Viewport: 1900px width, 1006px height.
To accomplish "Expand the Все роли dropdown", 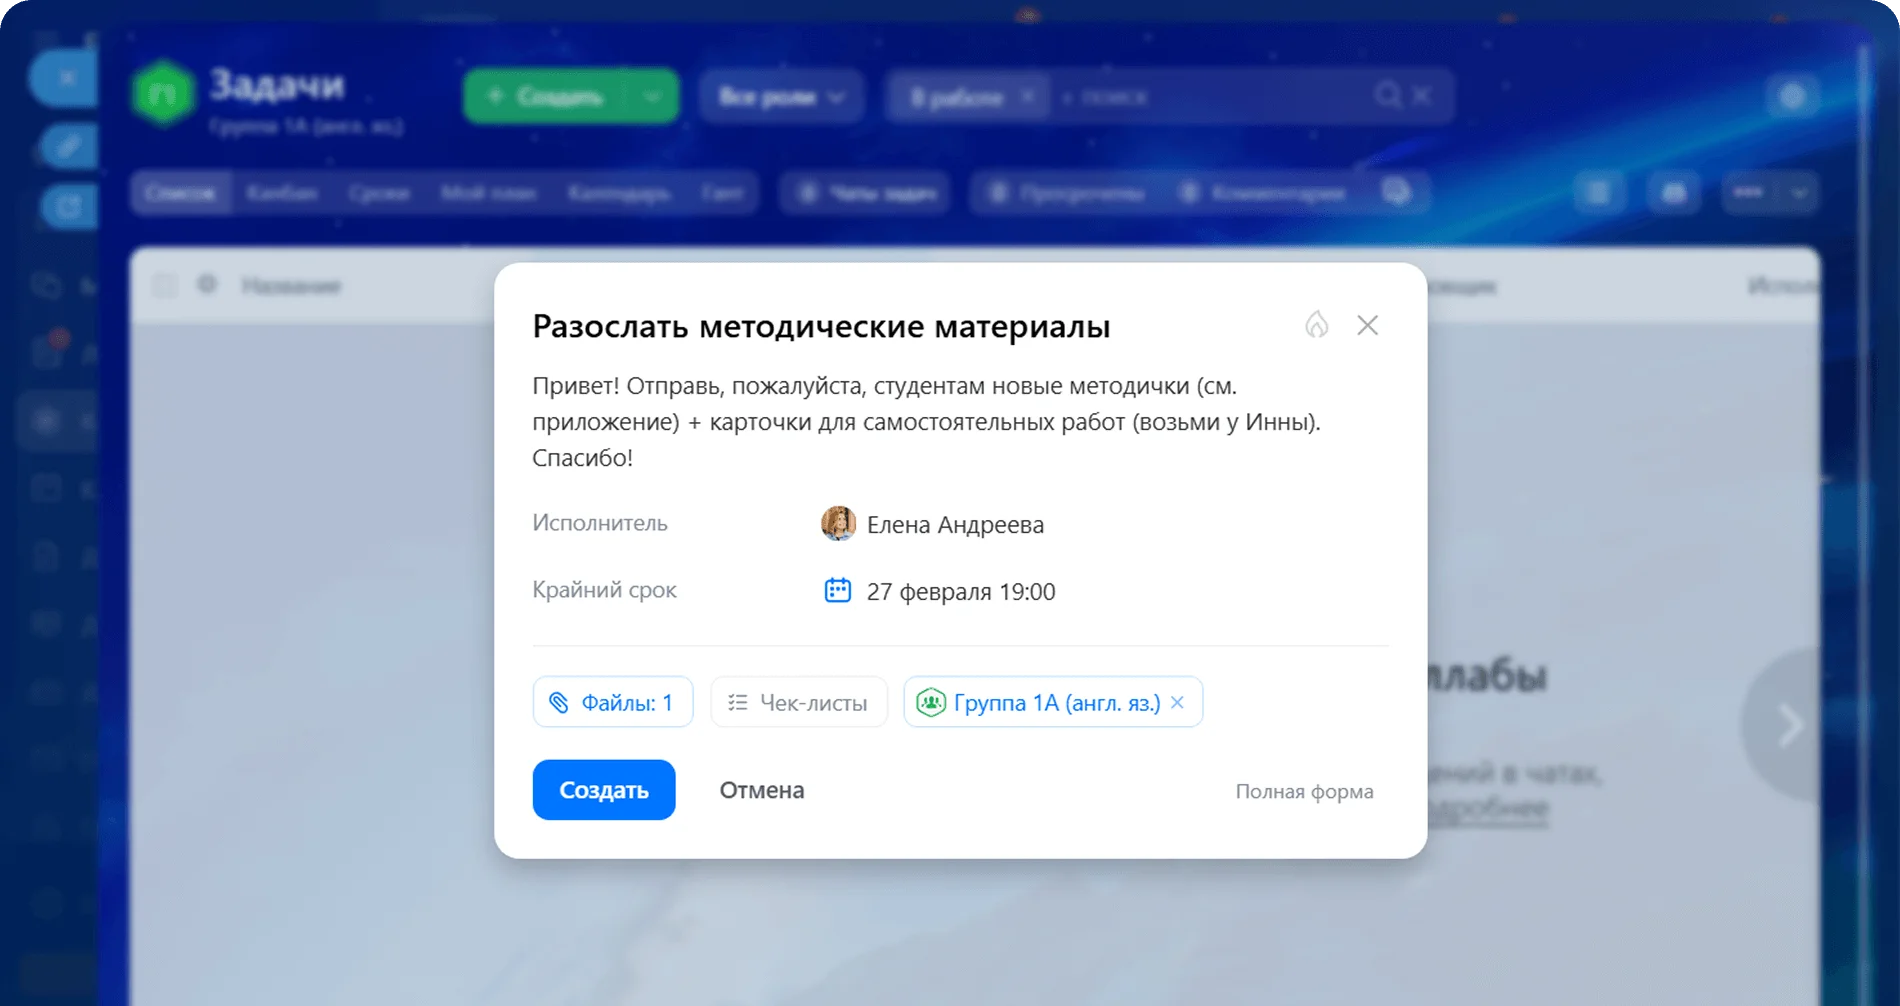I will [834, 96].
